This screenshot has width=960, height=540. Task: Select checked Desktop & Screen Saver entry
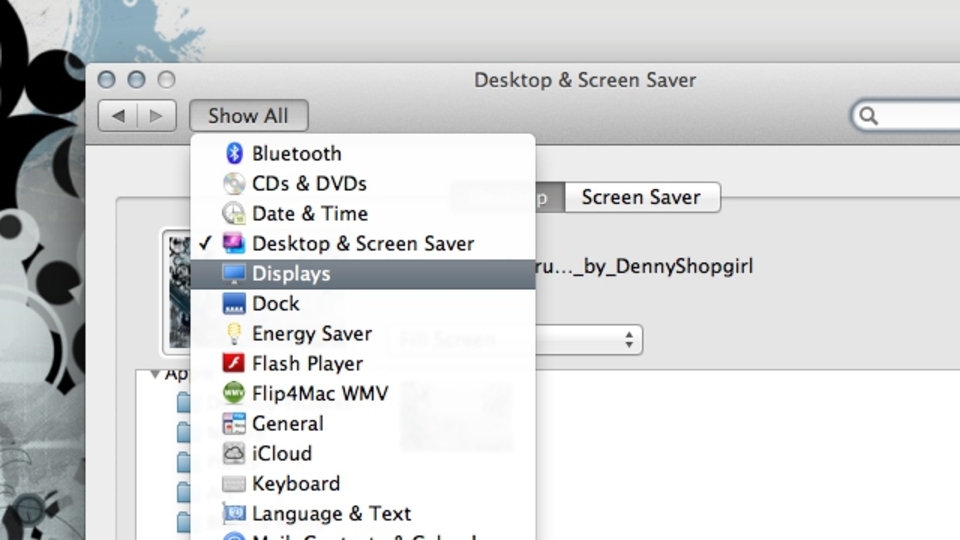pyautogui.click(x=363, y=243)
